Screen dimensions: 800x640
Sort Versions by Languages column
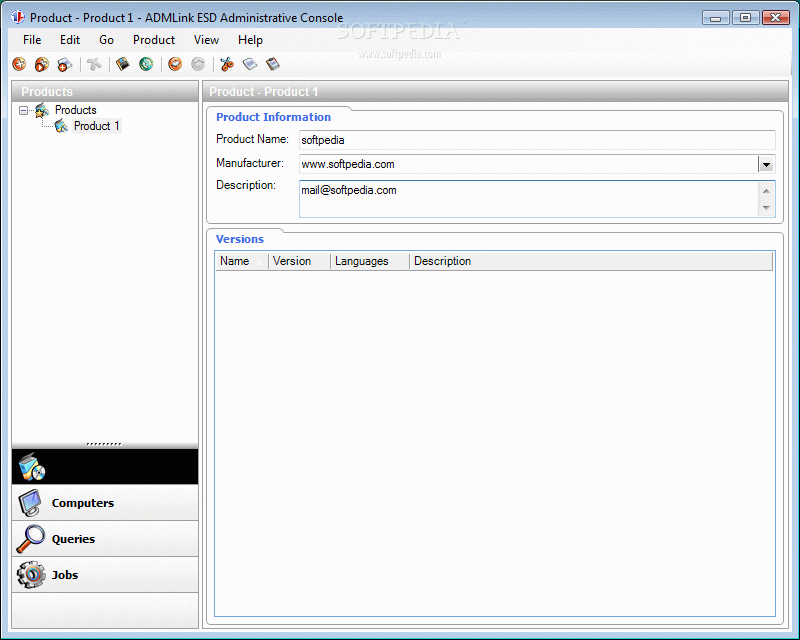pyautogui.click(x=370, y=261)
